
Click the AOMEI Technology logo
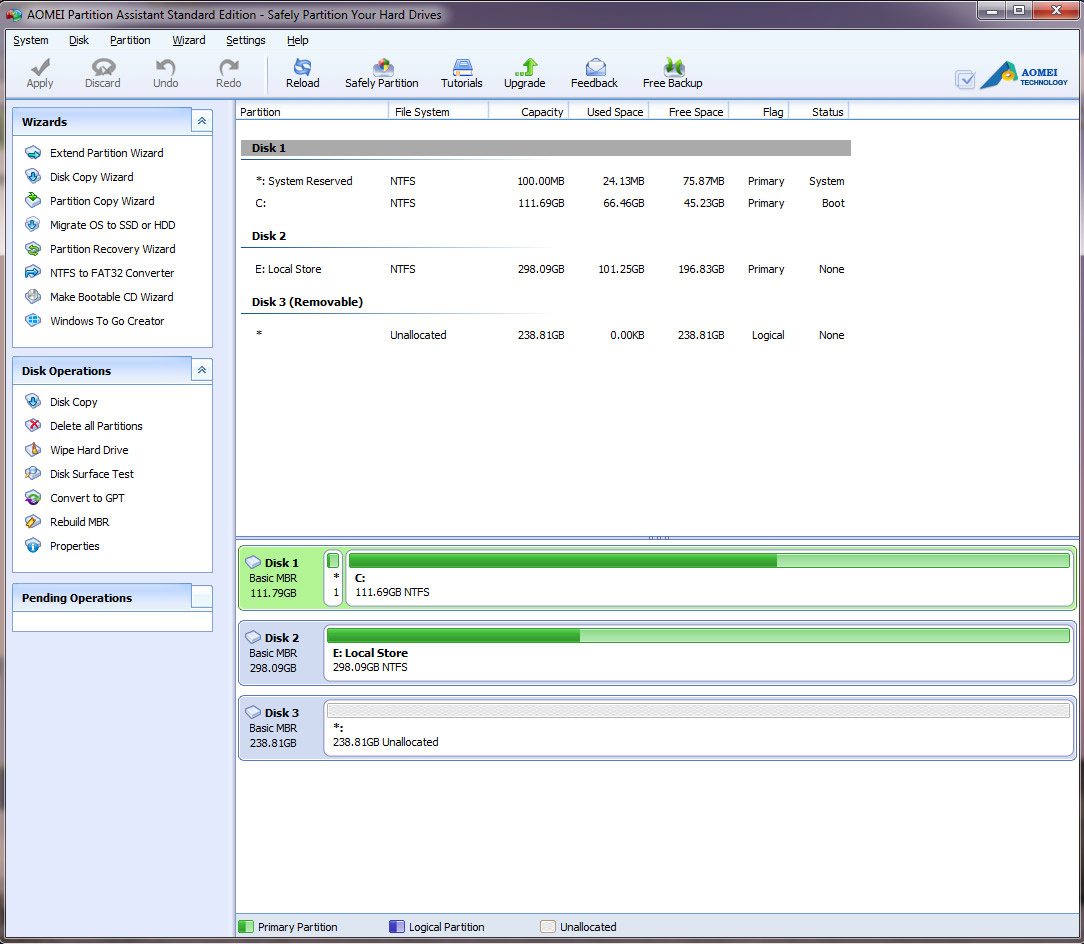pos(1025,75)
